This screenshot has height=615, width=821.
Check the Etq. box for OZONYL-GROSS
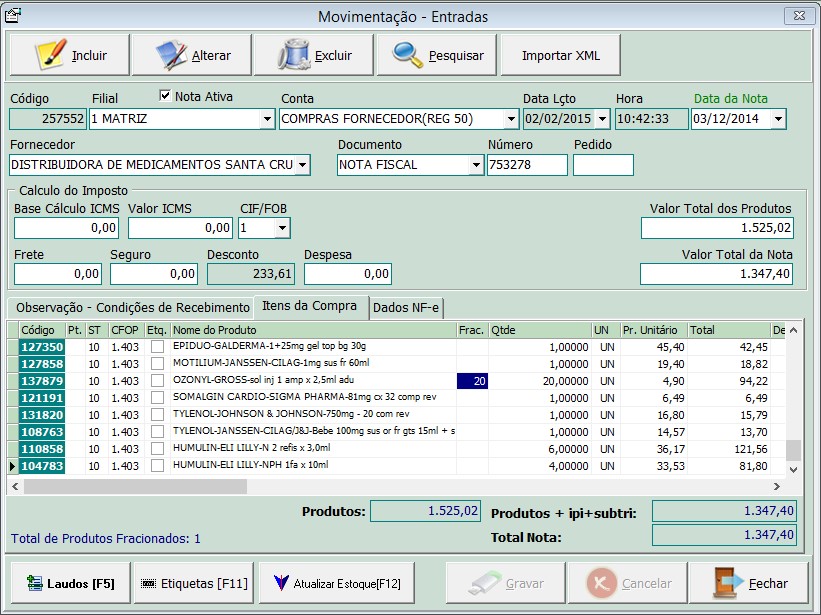click(x=157, y=381)
